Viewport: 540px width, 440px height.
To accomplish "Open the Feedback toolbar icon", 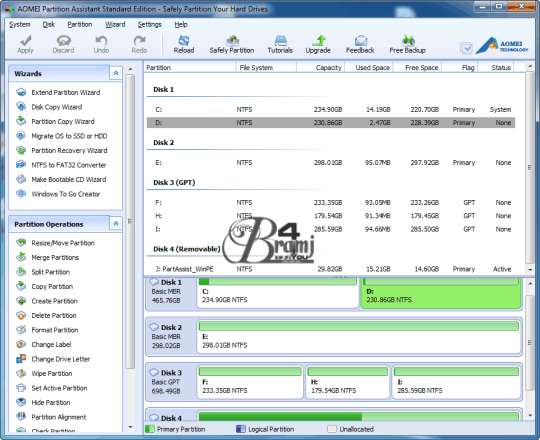I will [x=360, y=44].
